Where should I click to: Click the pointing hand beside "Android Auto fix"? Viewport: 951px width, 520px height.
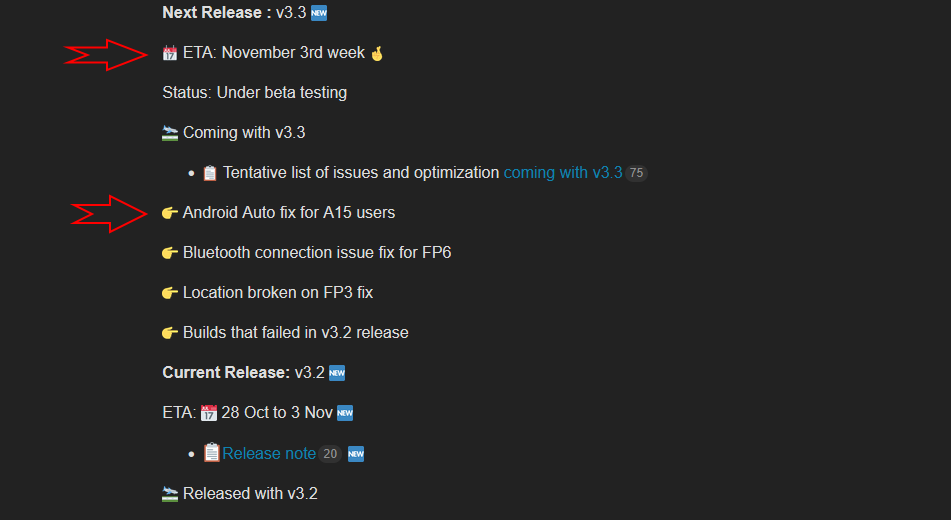170,213
